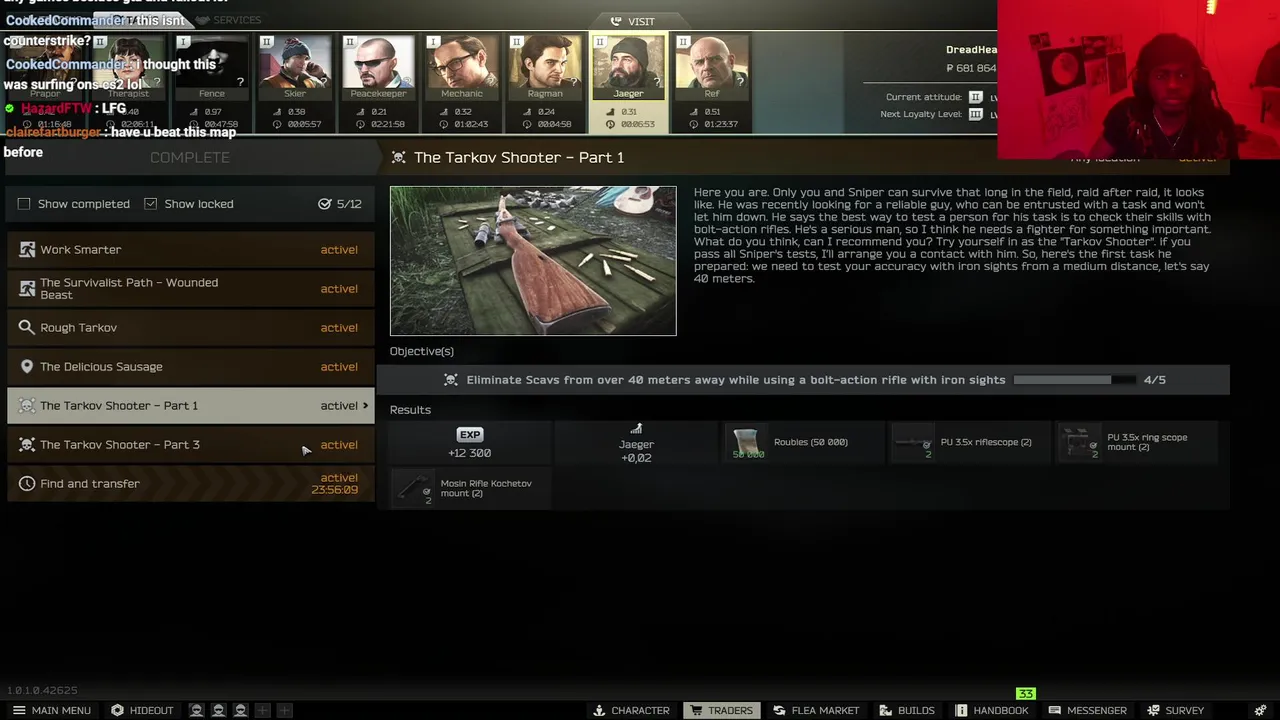Expand the selected Tarkov Shooter Part 1 arrow
The image size is (1280, 720).
(x=365, y=406)
